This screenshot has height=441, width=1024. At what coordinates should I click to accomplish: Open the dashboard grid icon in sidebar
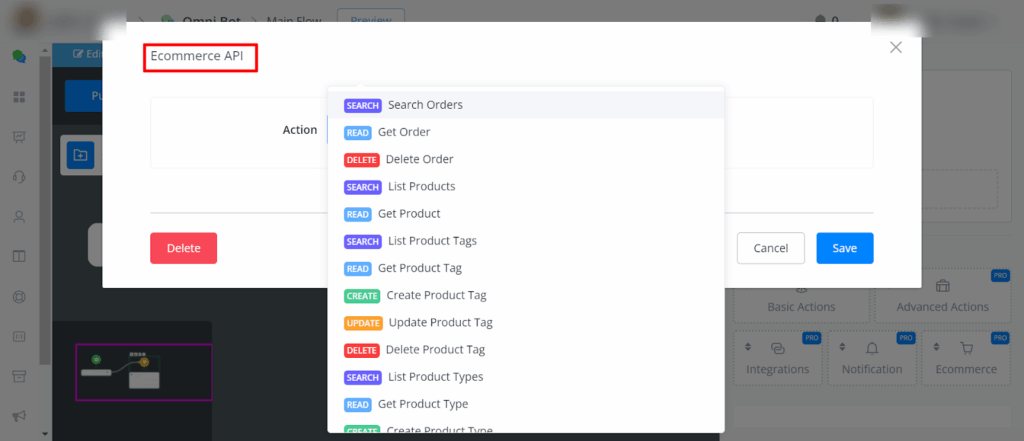point(19,97)
